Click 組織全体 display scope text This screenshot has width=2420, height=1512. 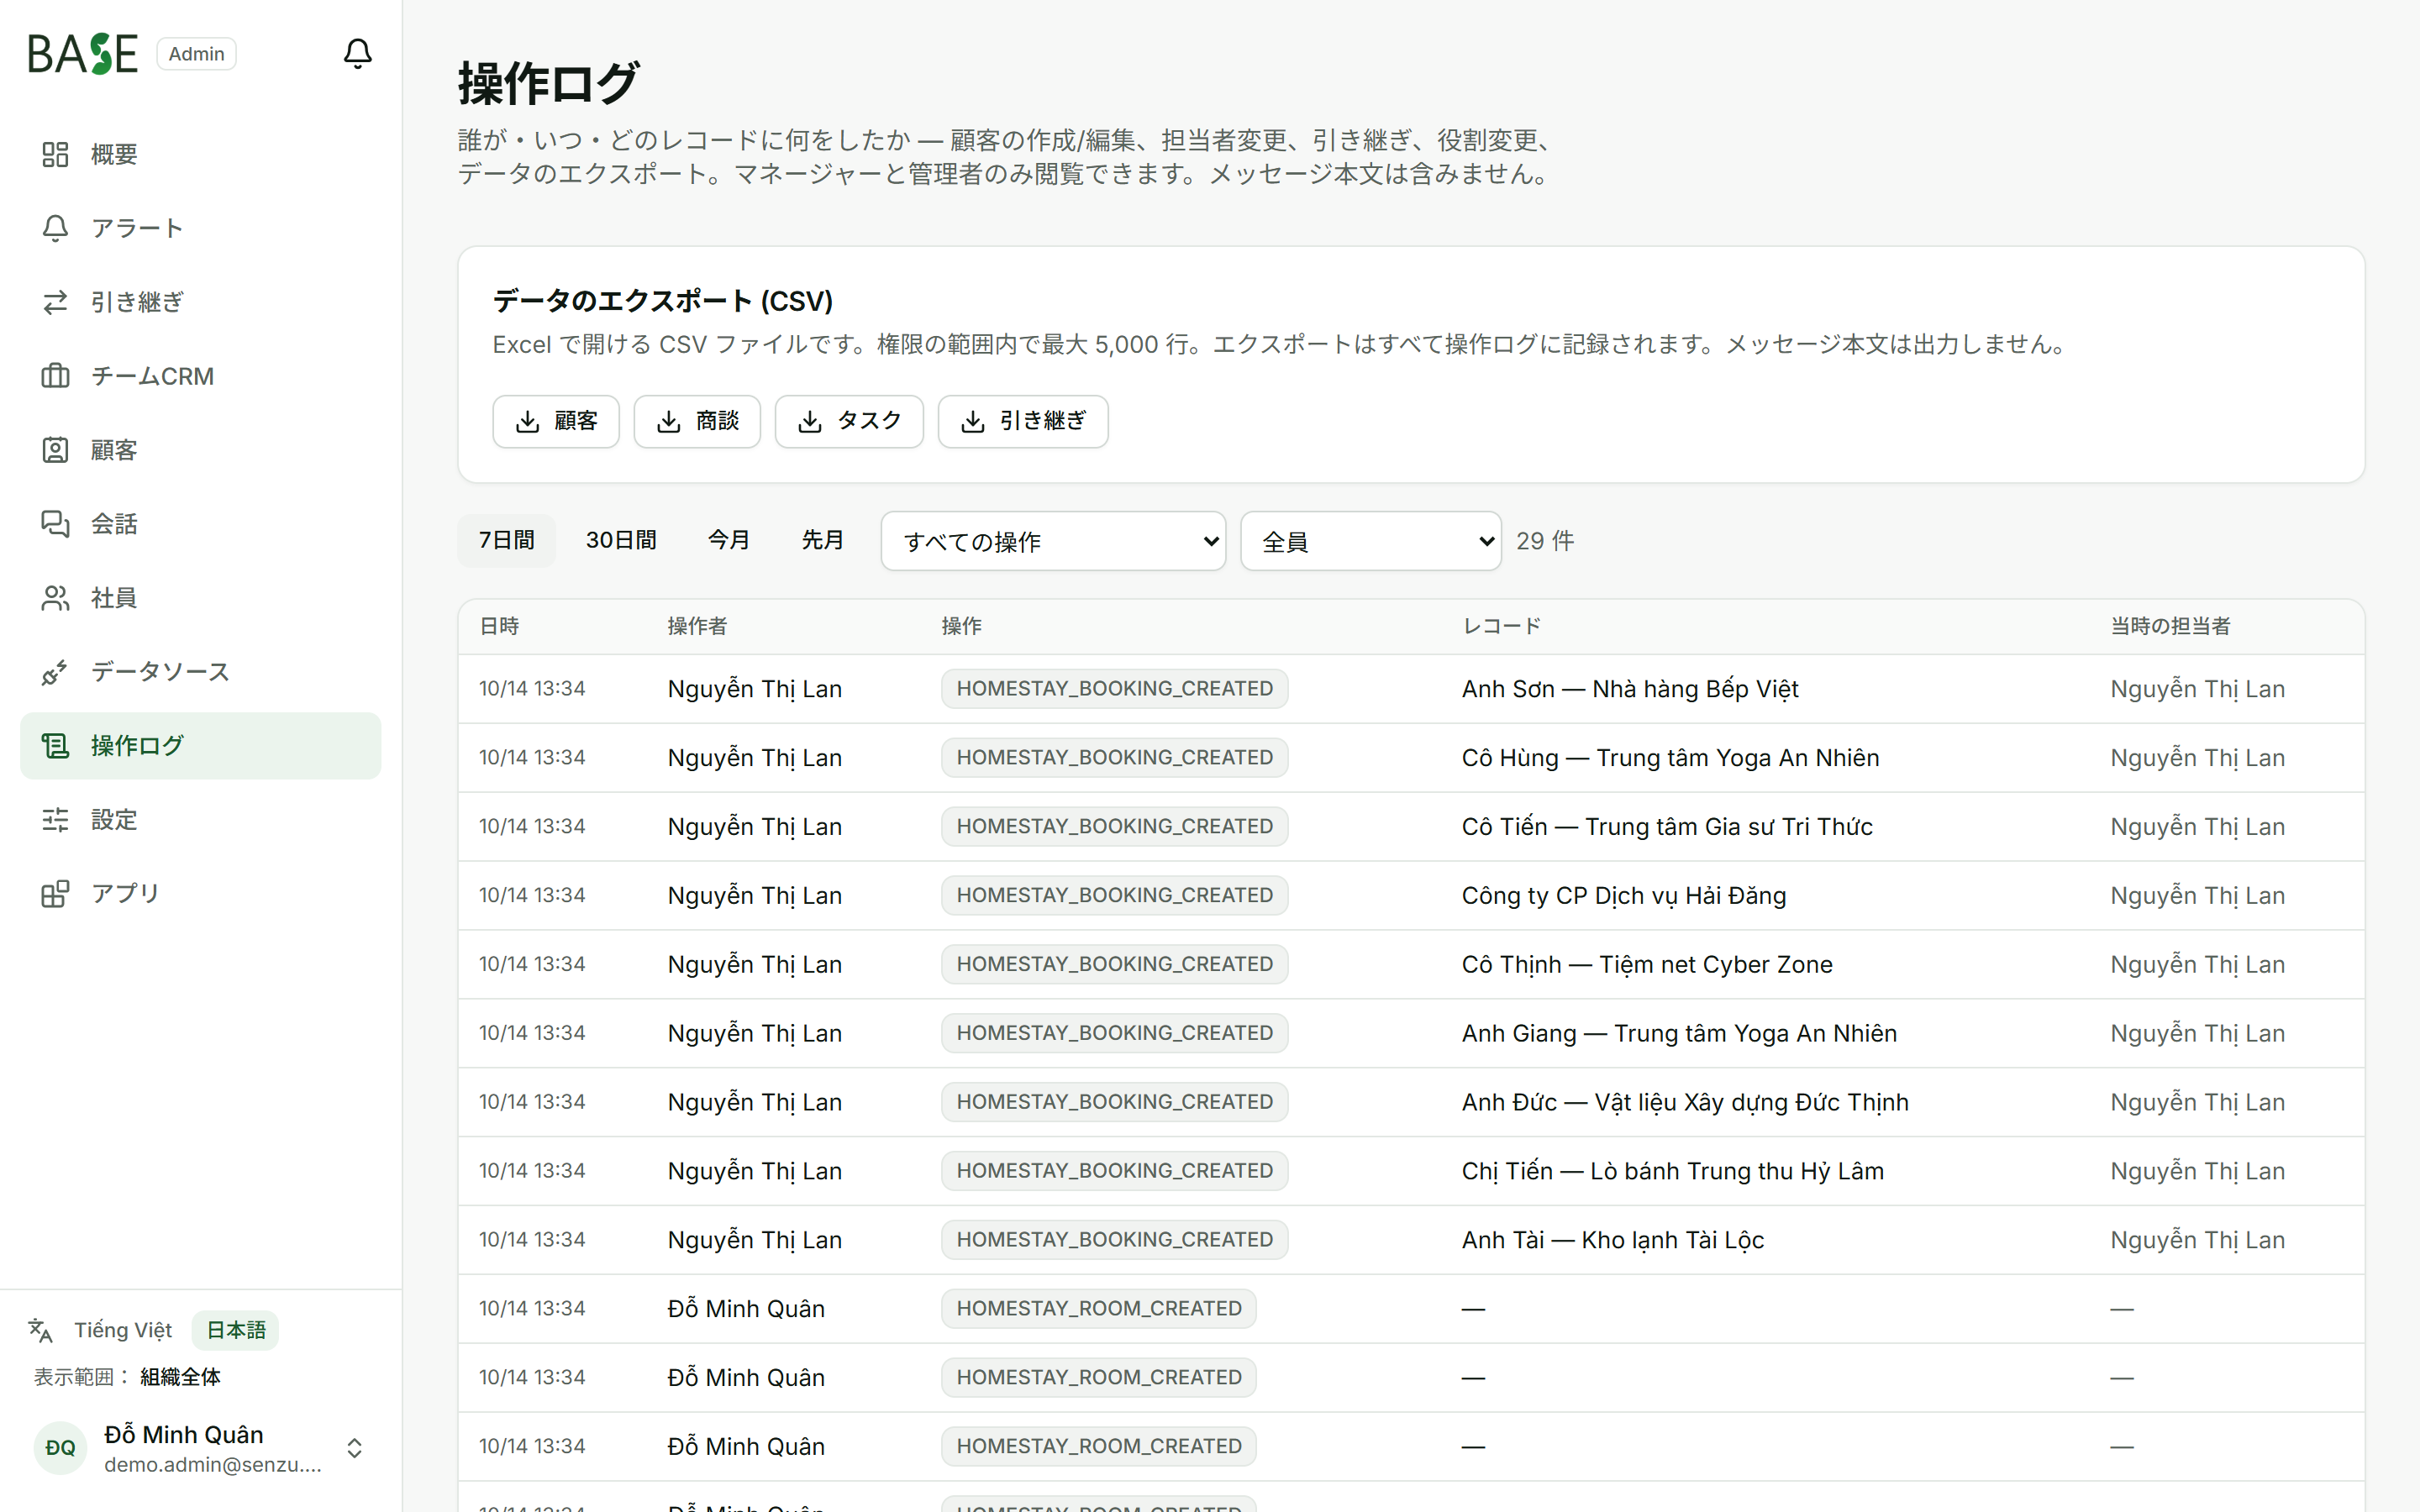point(180,1377)
